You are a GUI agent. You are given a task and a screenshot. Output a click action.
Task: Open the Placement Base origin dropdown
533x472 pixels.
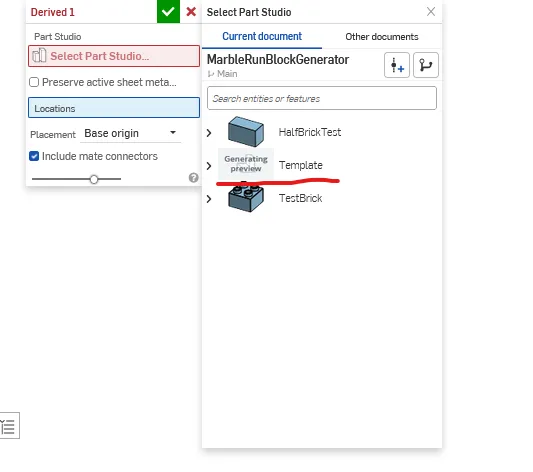(x=131, y=133)
